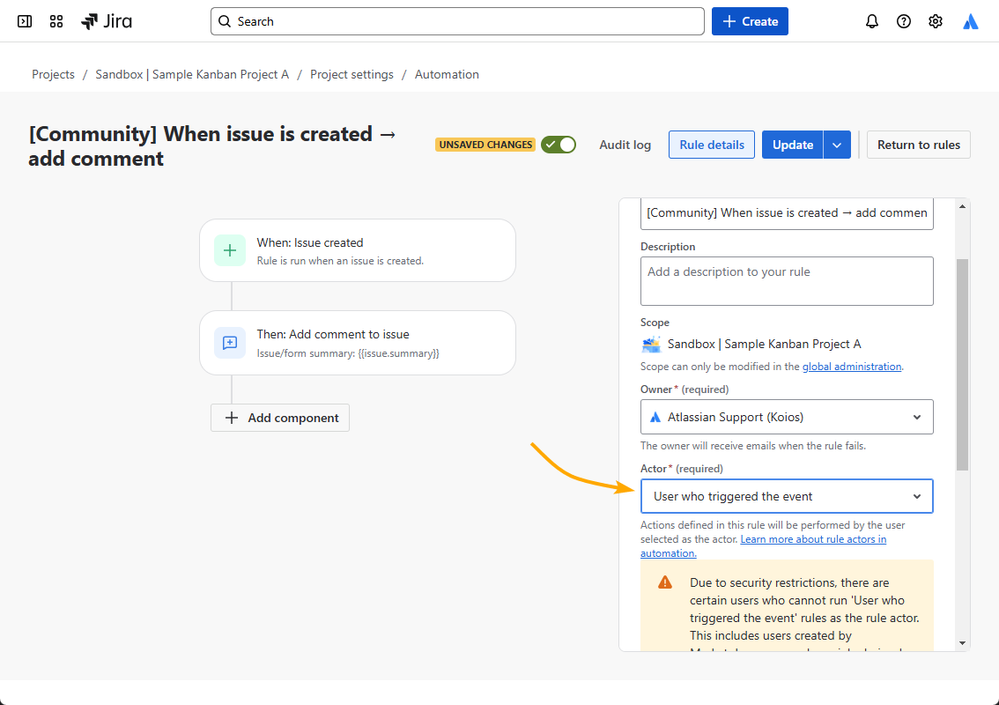The height and width of the screenshot is (705, 999).
Task: Click the Description text area
Action: 787,281
